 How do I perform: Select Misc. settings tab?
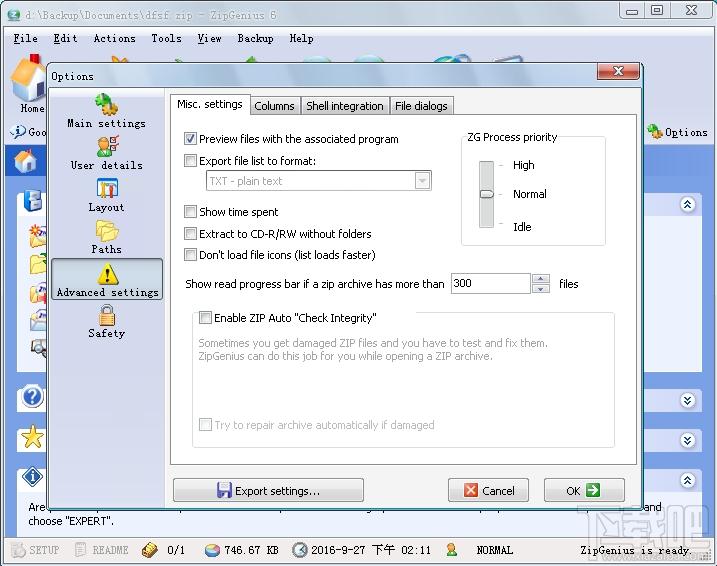click(x=210, y=104)
